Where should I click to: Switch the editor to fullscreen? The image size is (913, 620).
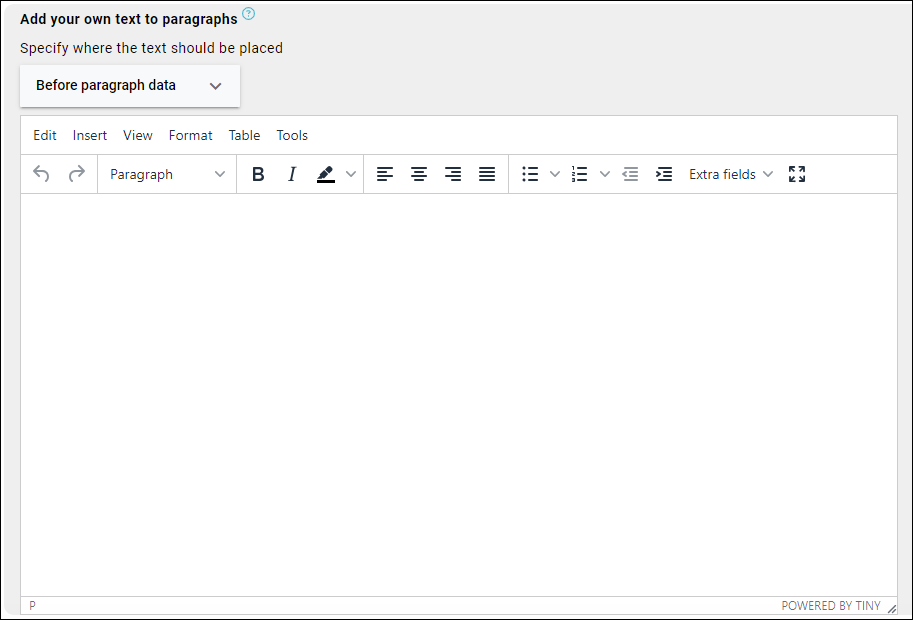pos(797,173)
